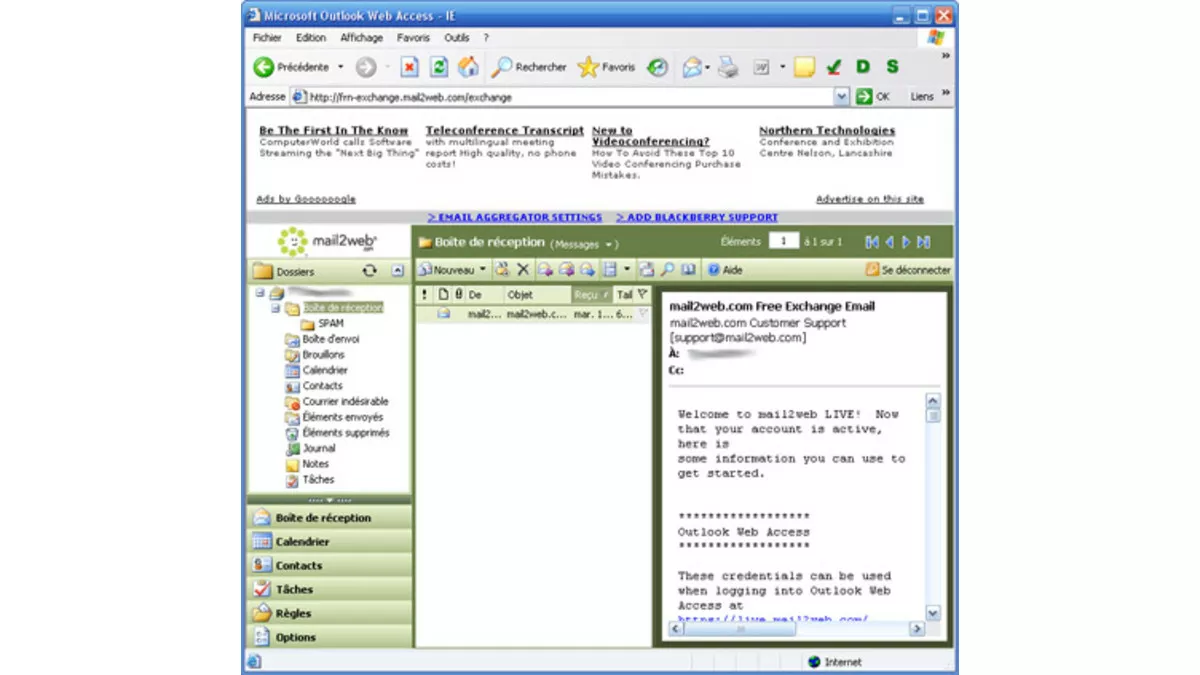This screenshot has width=1200, height=675.
Task: Refresh the page with the reload icon
Action: [438, 66]
